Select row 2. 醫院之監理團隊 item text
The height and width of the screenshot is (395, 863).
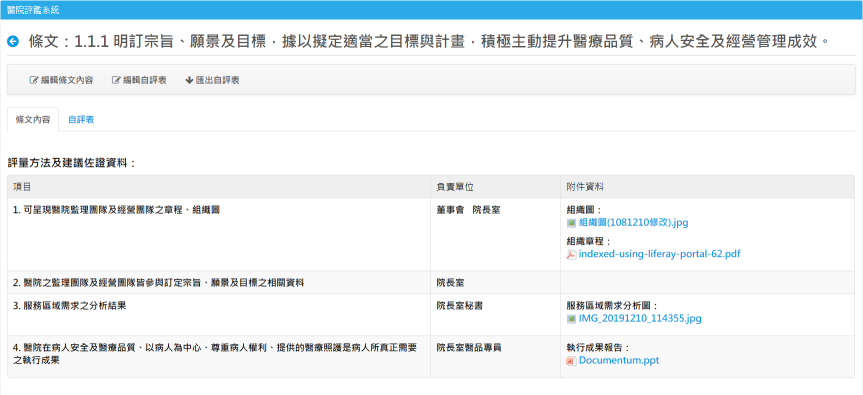click(x=159, y=283)
